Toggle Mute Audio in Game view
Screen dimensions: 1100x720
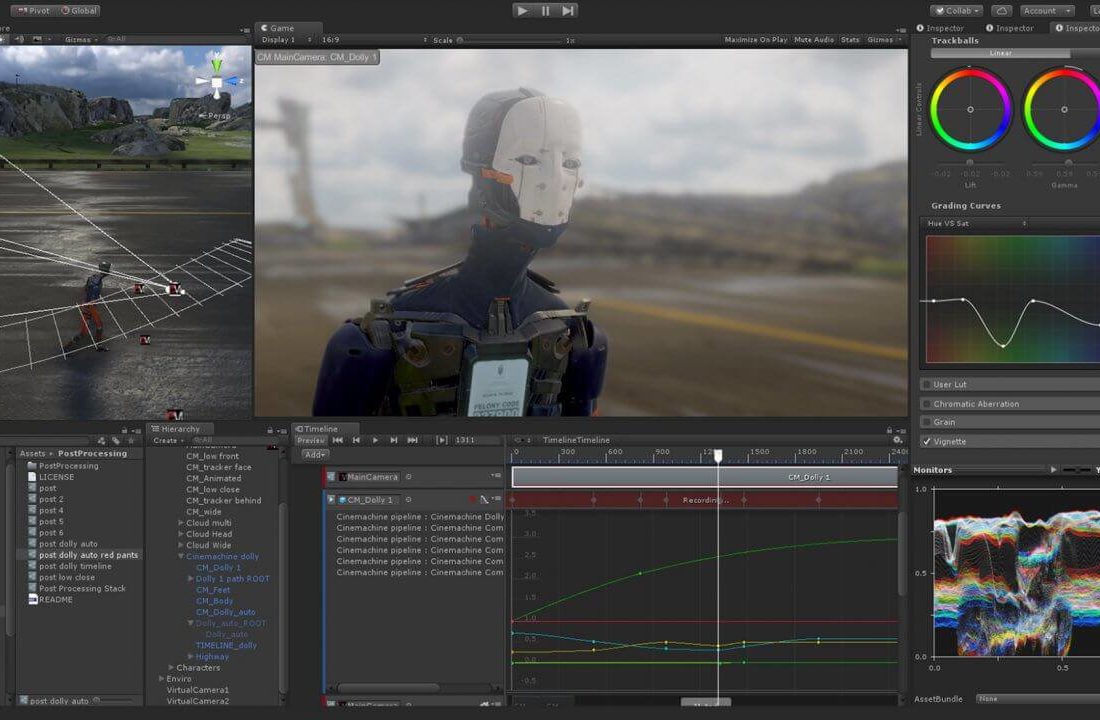(814, 40)
